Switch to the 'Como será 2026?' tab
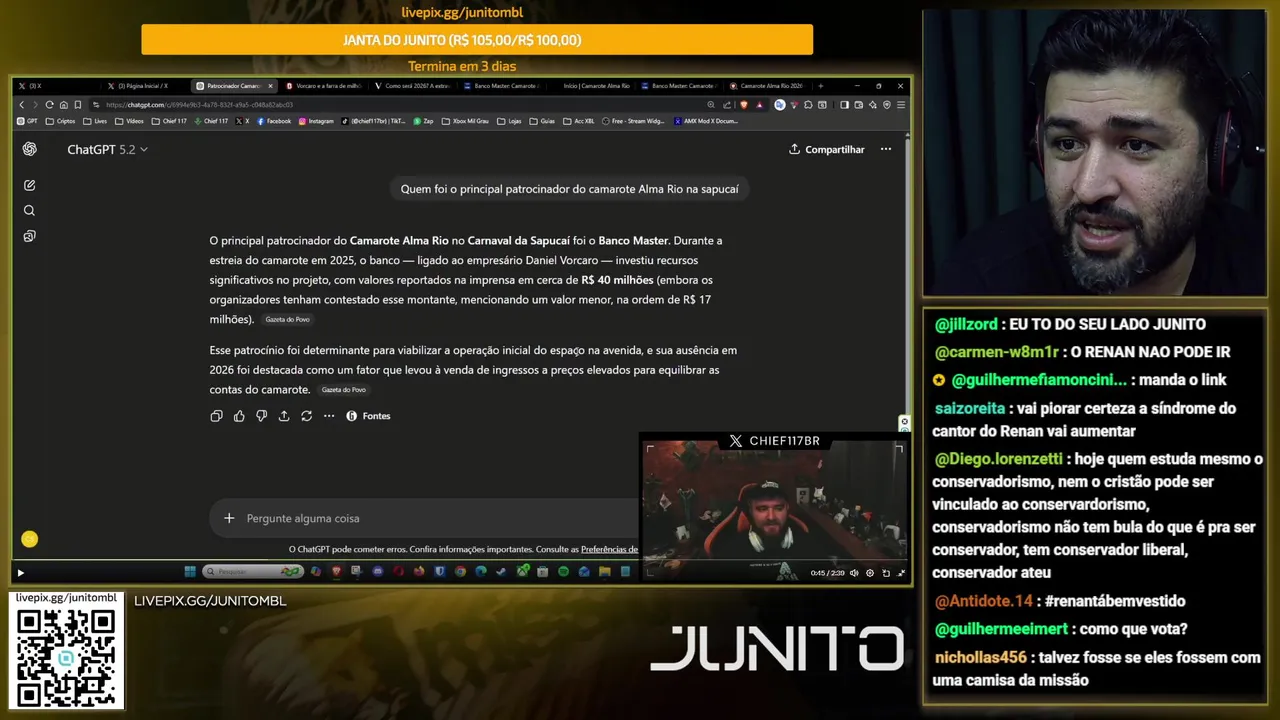 click(414, 86)
